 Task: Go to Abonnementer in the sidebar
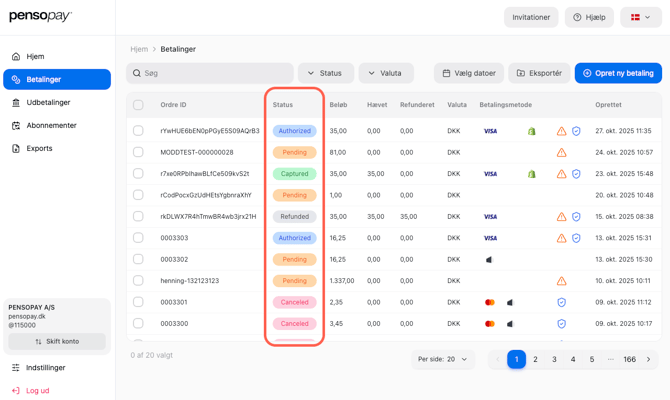[x=51, y=125]
